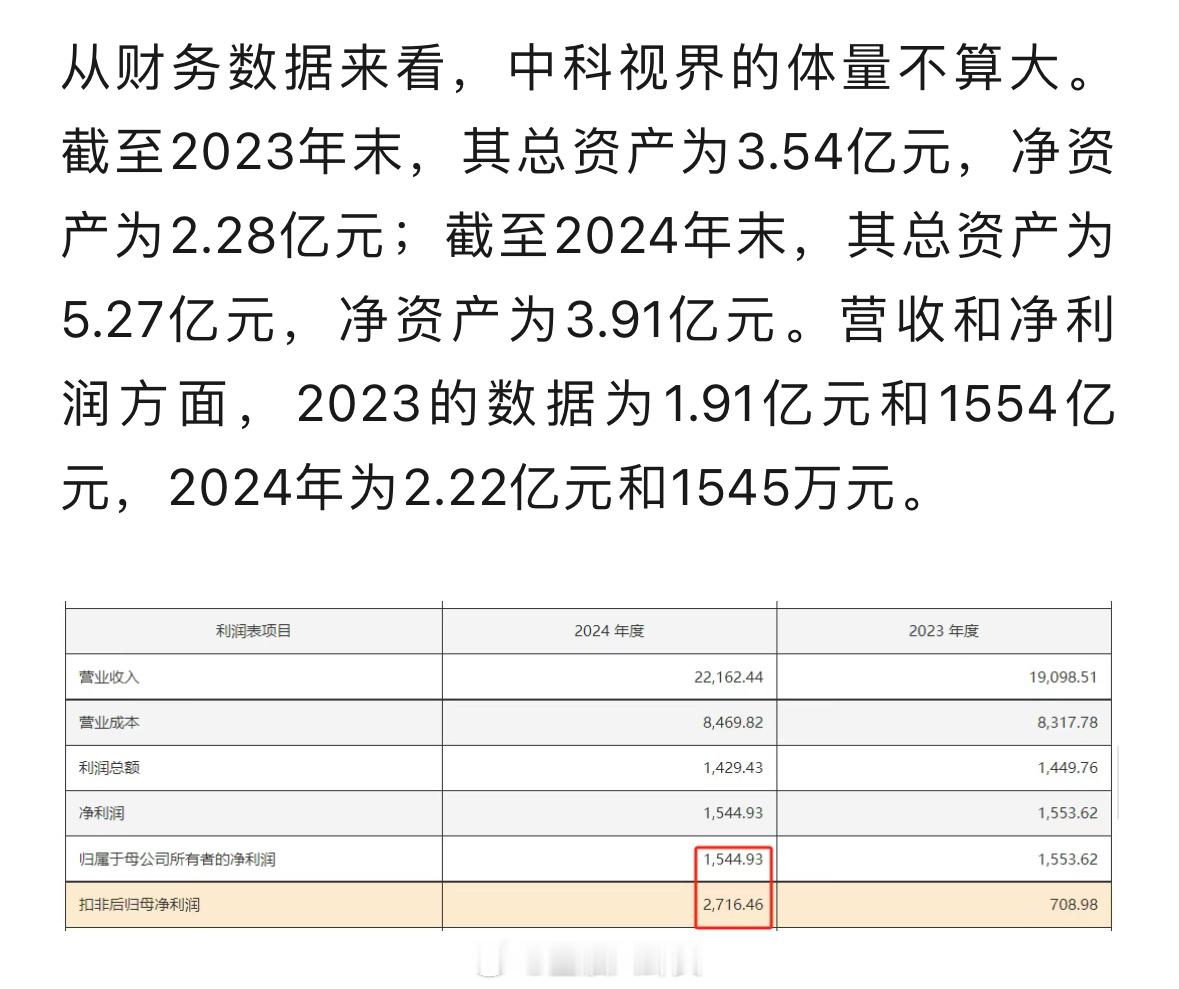Click the figure 1.91亿元 in the paragraph
Image resolution: width=1179 pixels, height=989 pixels.
pyautogui.click(x=767, y=404)
